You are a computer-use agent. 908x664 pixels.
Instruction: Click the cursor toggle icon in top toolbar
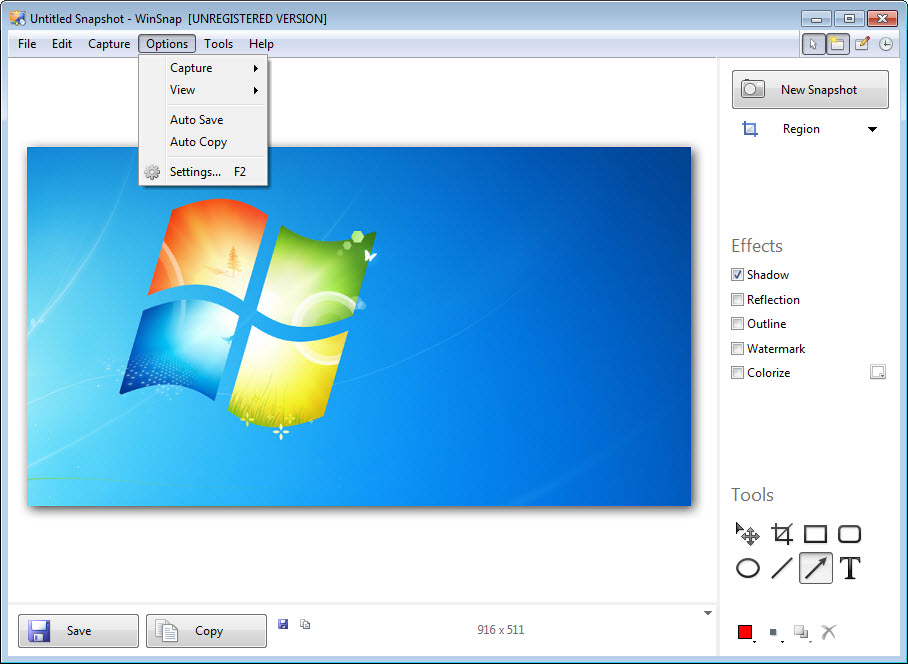pos(813,44)
